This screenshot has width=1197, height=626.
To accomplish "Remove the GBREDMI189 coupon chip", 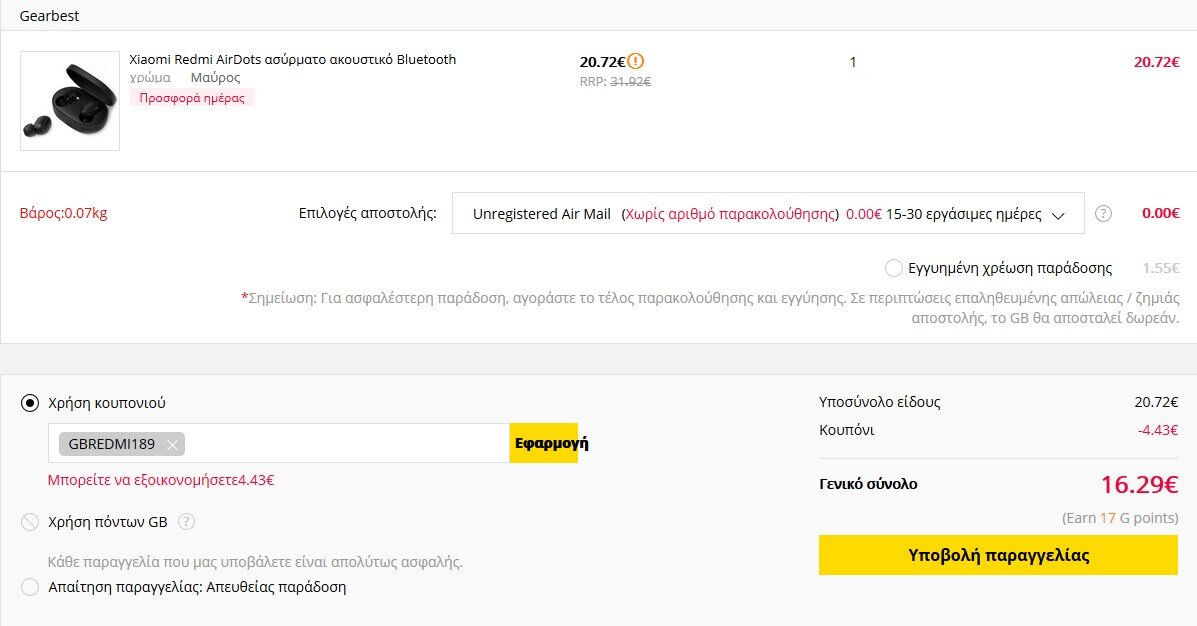I will click(173, 445).
